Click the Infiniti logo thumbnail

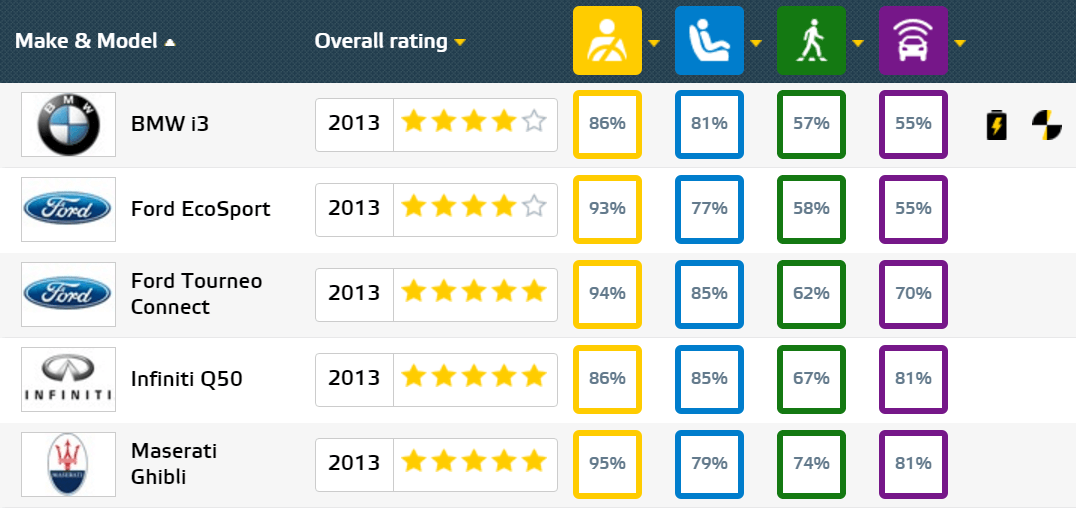69,380
